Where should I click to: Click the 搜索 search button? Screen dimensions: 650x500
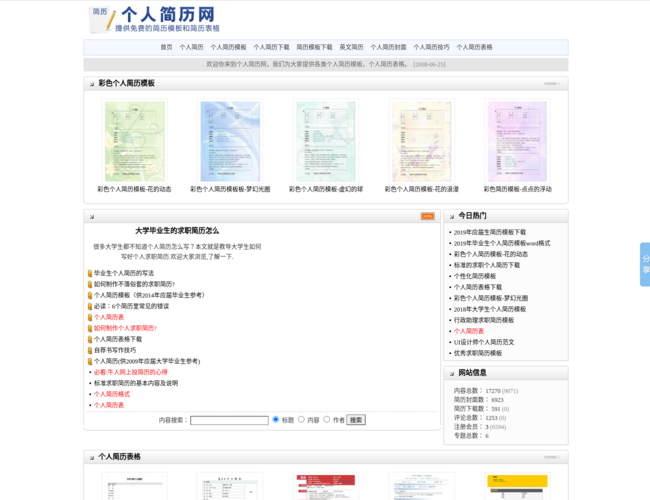pyautogui.click(x=356, y=420)
